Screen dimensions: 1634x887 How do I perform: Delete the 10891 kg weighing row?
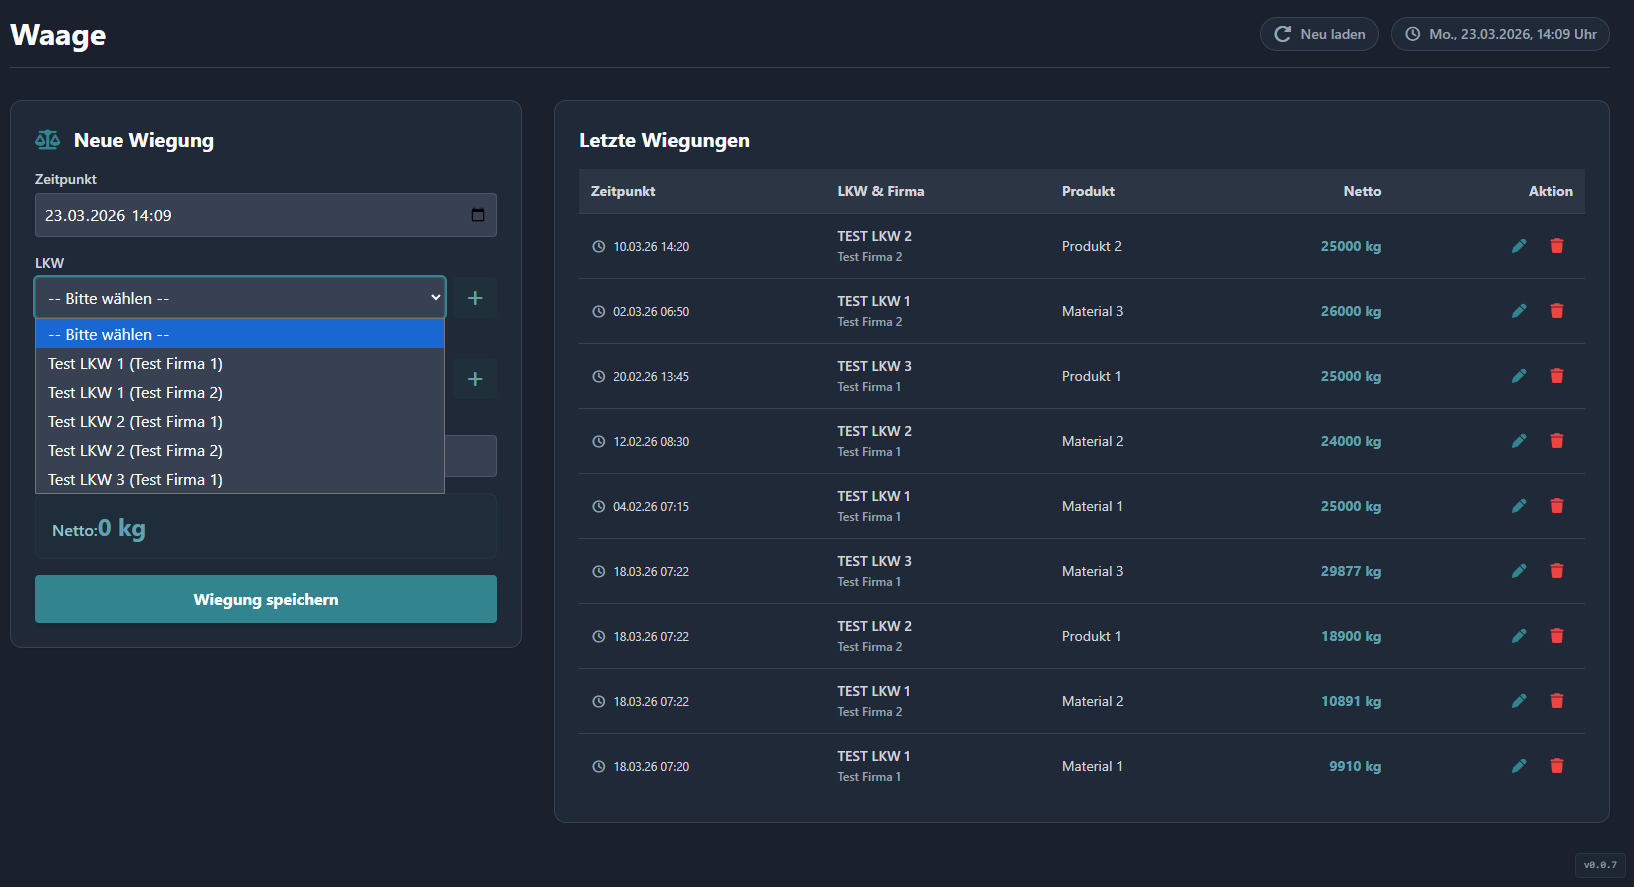click(x=1556, y=701)
